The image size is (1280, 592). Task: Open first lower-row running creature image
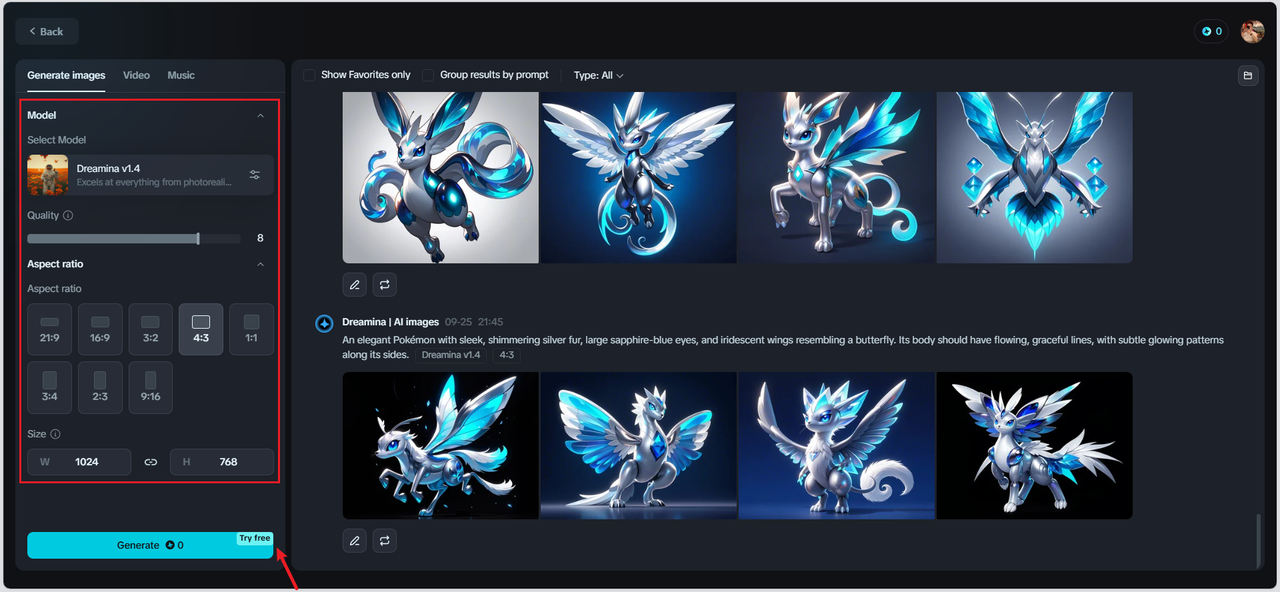[x=441, y=445]
